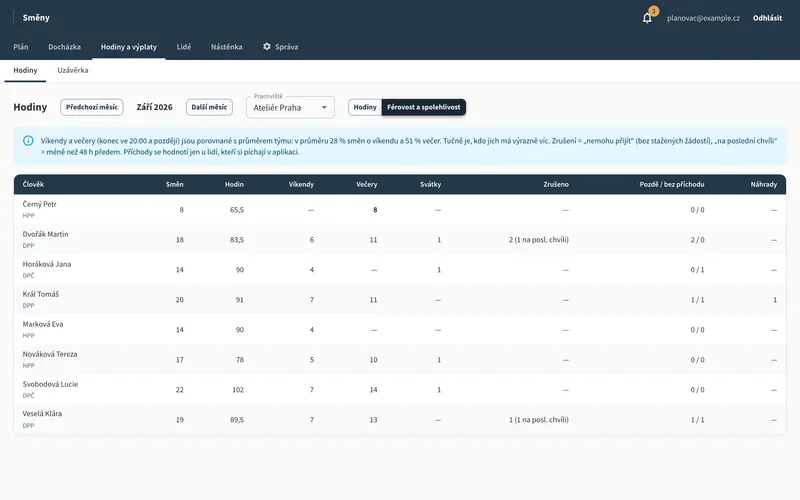Open the Docházka menu item
This screenshot has width=800, height=500.
click(x=64, y=46)
